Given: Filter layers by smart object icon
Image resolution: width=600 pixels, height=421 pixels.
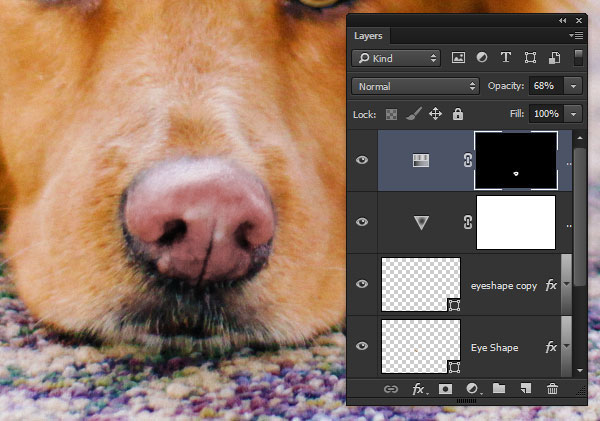Looking at the screenshot, I should click(554, 58).
